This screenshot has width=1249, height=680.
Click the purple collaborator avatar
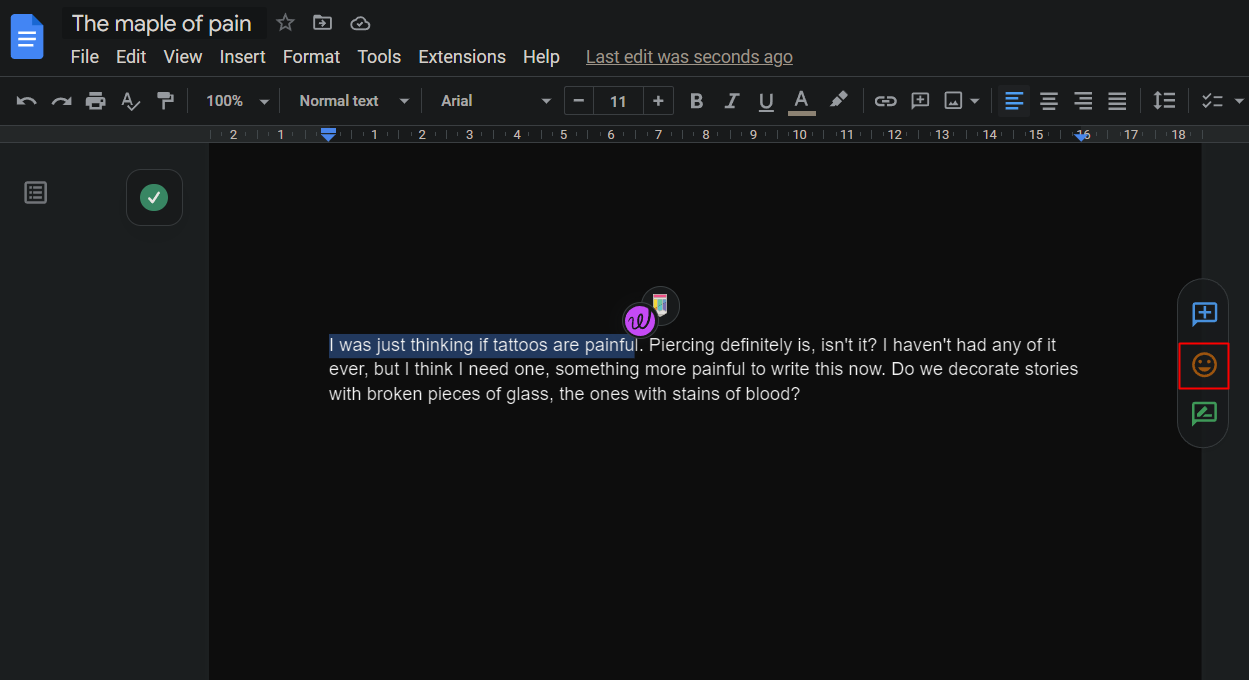coord(640,321)
